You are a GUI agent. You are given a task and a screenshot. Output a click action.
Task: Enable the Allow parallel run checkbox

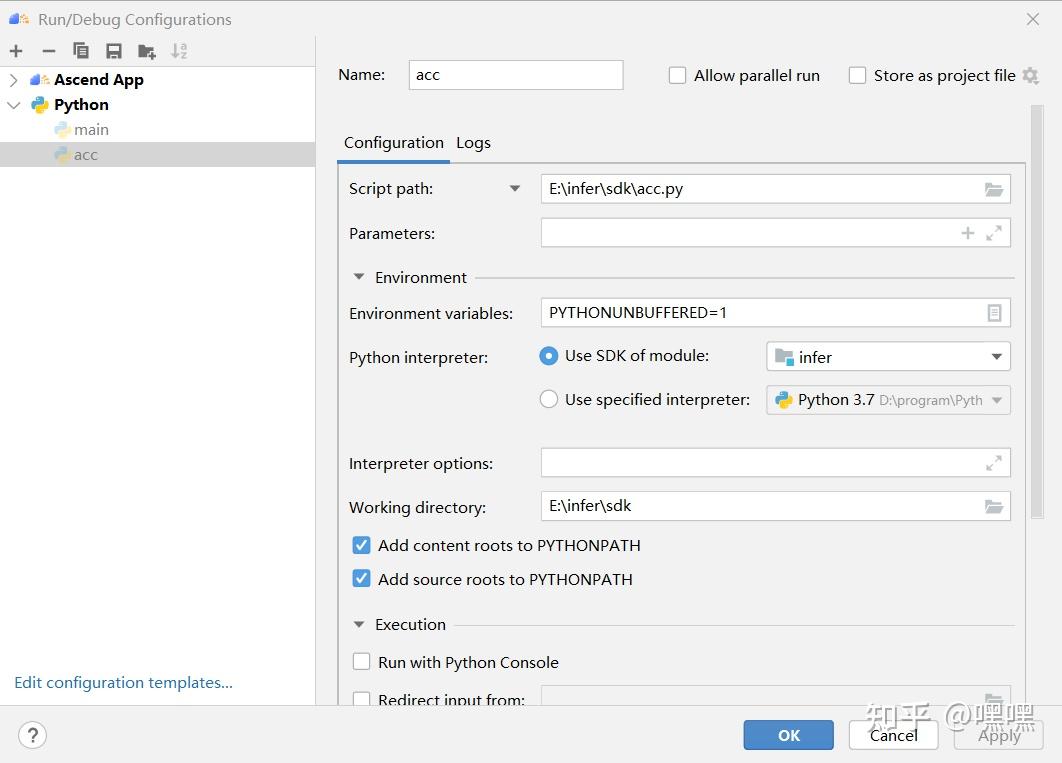pos(678,76)
